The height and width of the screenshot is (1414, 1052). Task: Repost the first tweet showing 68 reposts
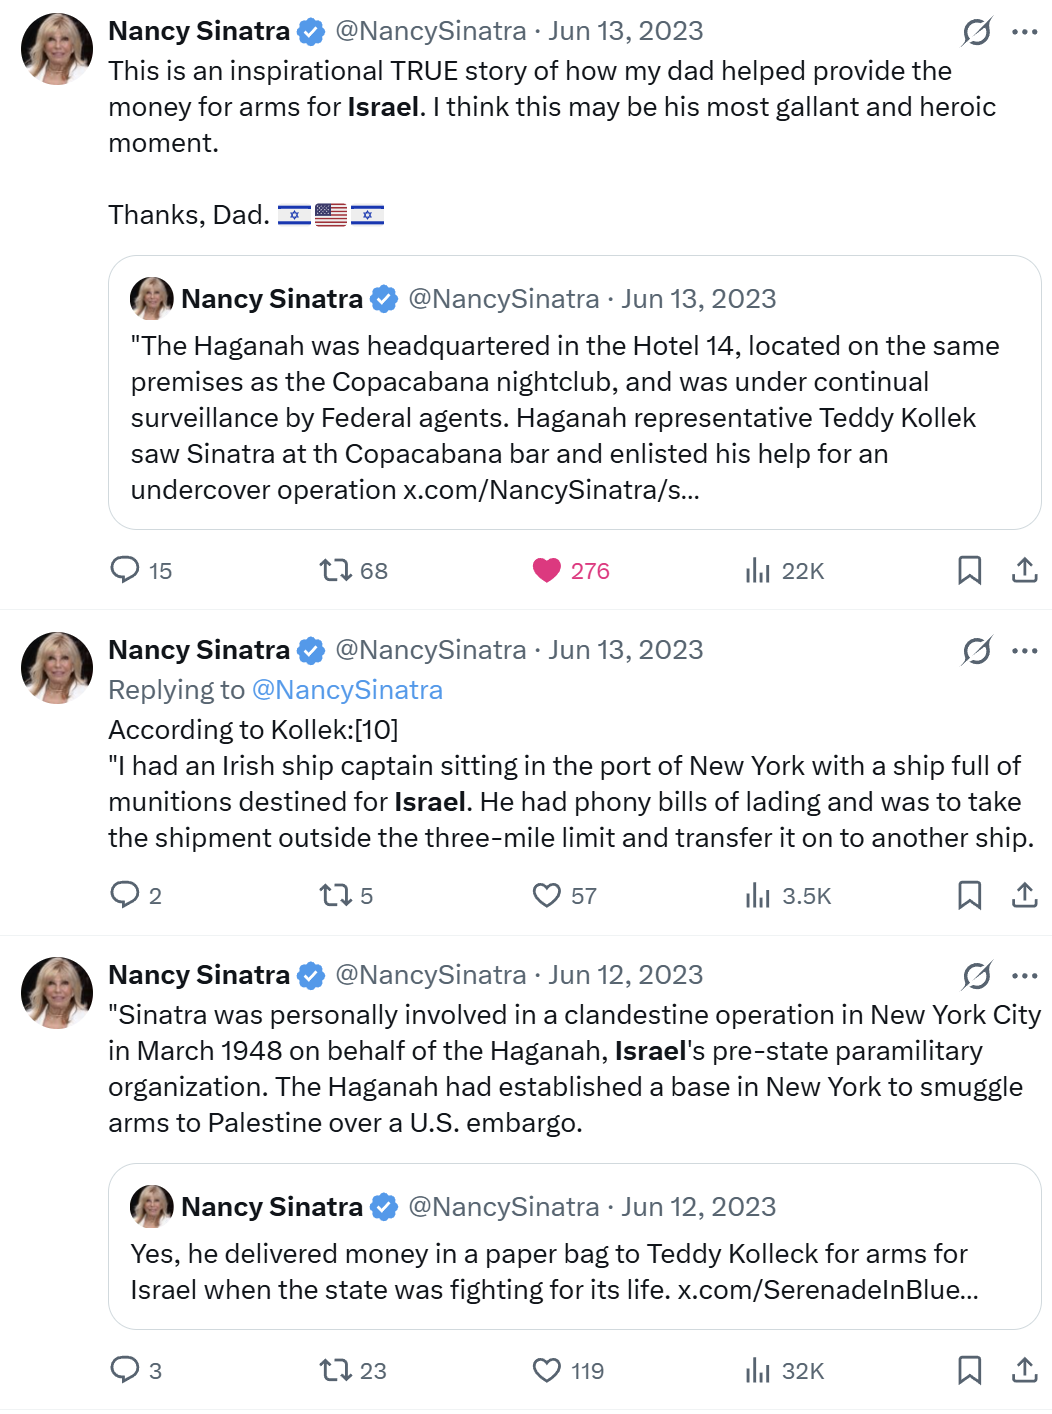pyautogui.click(x=335, y=570)
